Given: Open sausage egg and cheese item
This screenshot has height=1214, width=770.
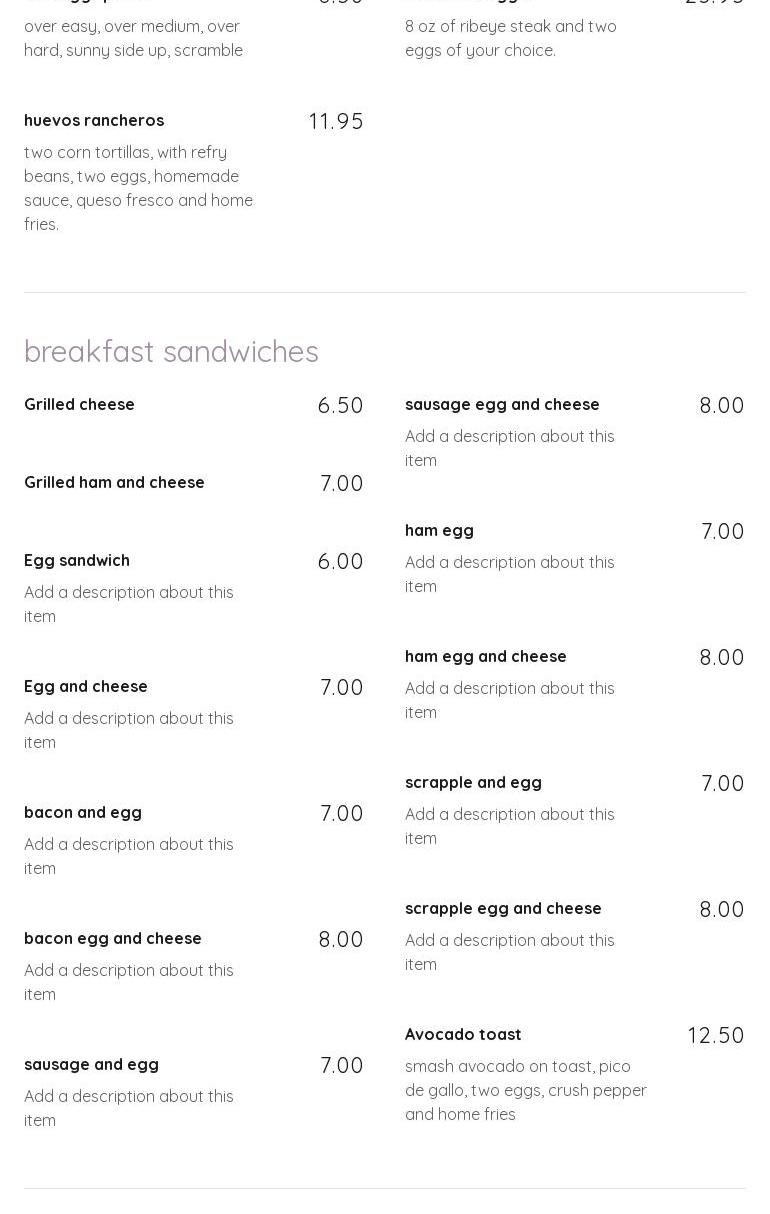Looking at the screenshot, I should tap(502, 404).
